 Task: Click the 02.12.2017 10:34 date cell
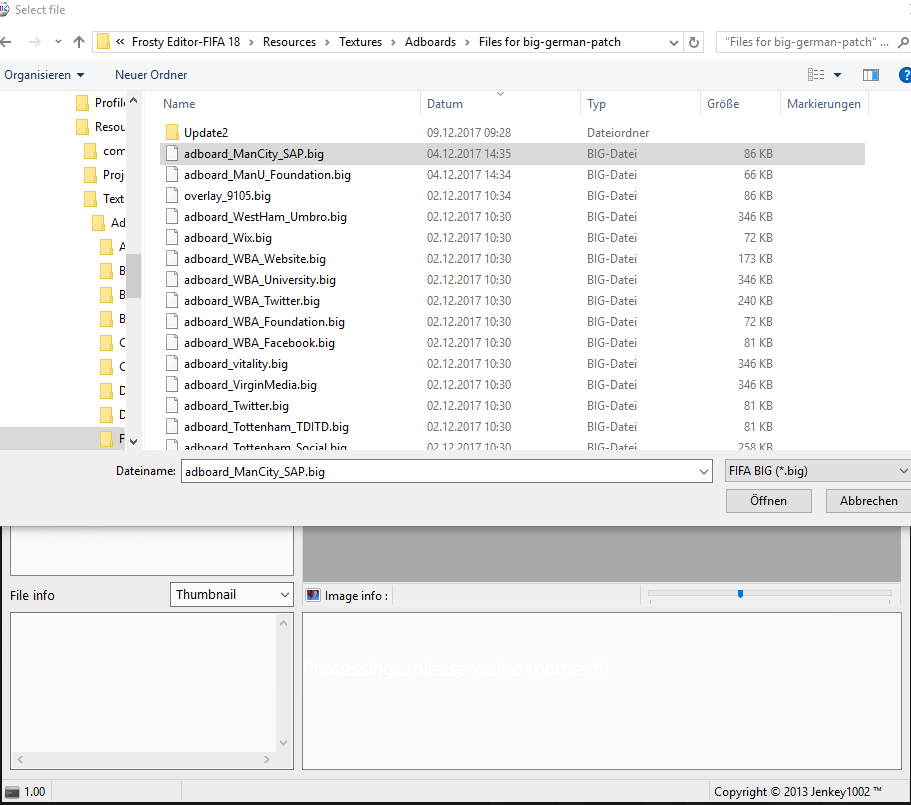469,196
